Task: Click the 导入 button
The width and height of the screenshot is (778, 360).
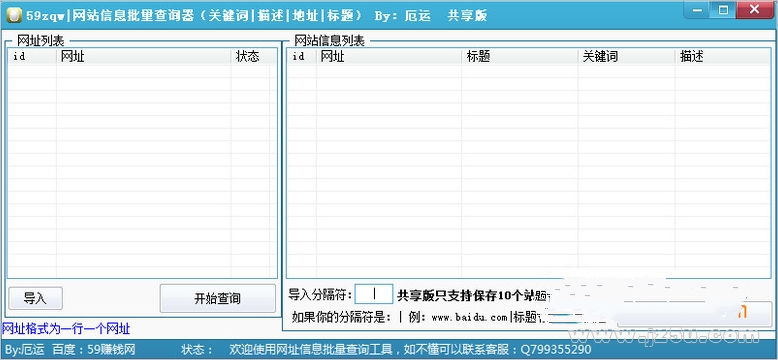Action: (x=35, y=298)
